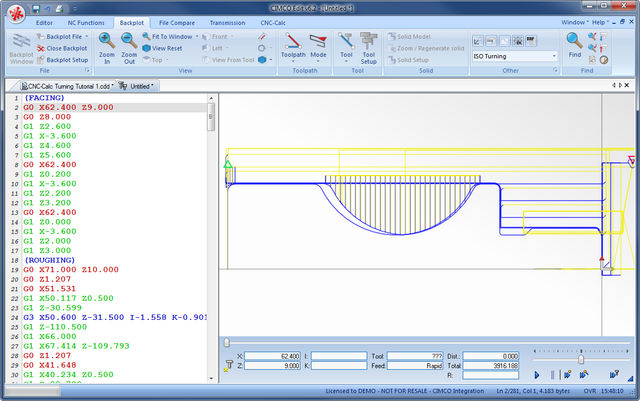Open the quick access toolbar customize arrow
This screenshot has height=401, width=640.
(75, 9)
